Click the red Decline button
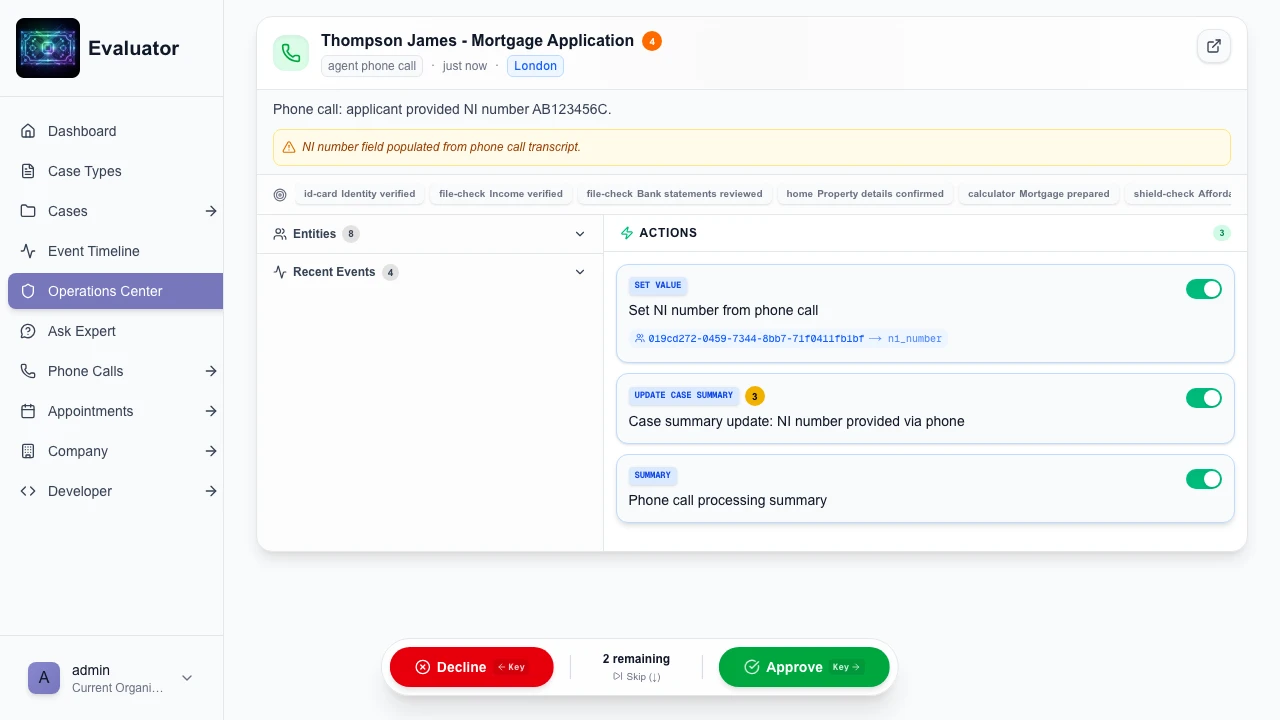 pos(471,667)
